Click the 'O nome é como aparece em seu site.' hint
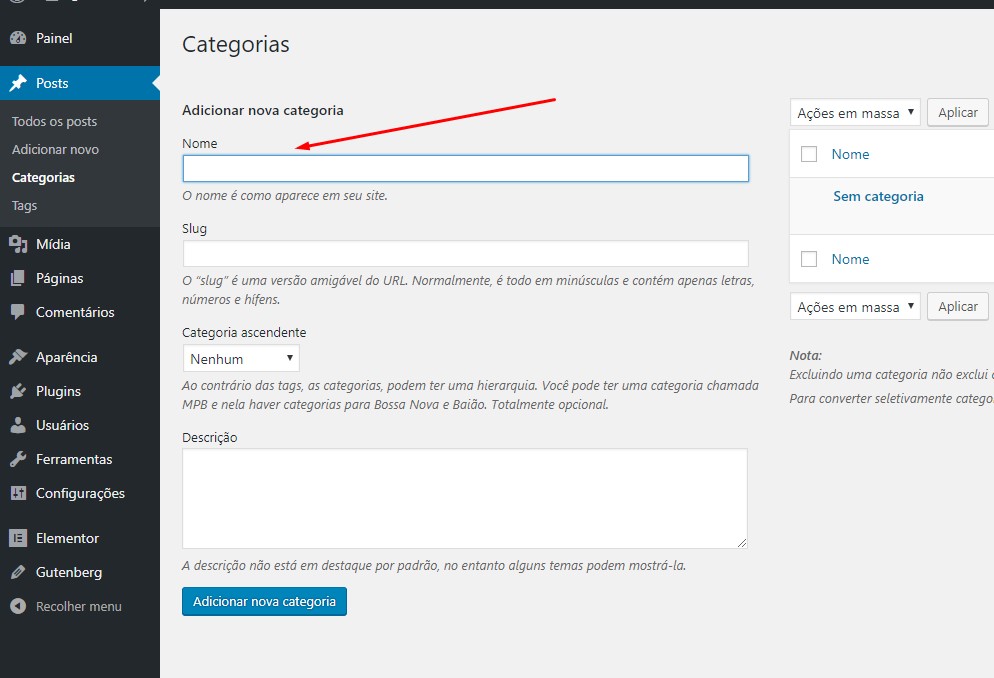 [285, 196]
